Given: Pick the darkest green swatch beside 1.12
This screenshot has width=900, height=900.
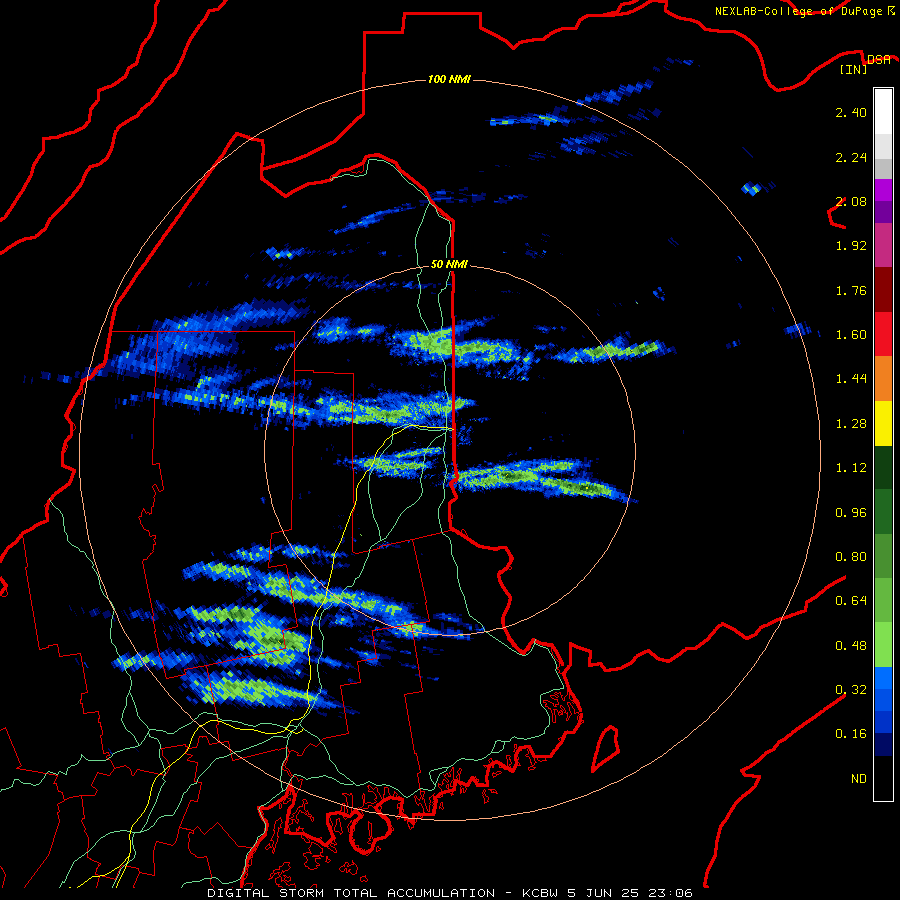Looking at the screenshot, I should click(883, 468).
